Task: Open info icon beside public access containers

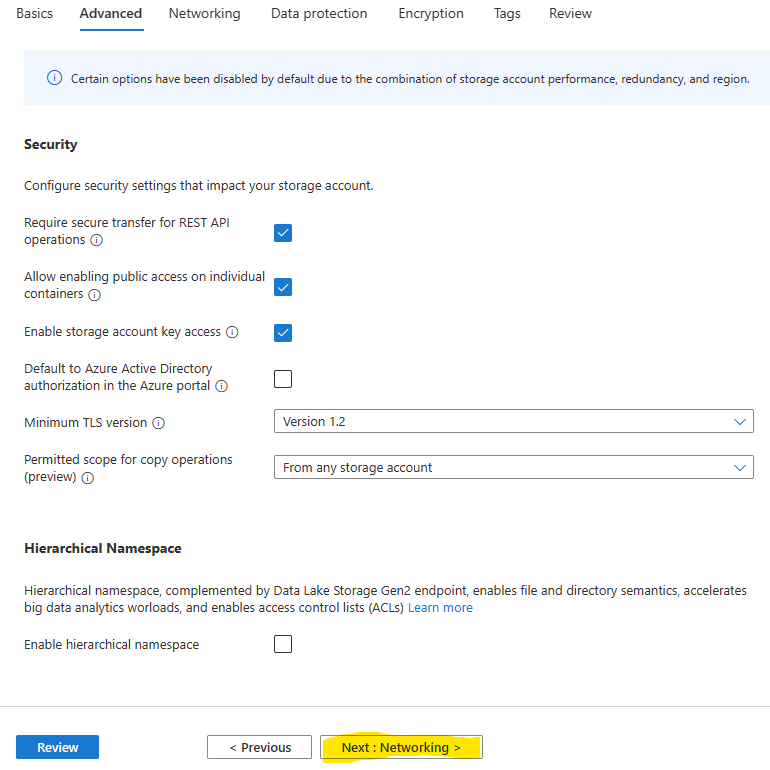Action: (94, 295)
